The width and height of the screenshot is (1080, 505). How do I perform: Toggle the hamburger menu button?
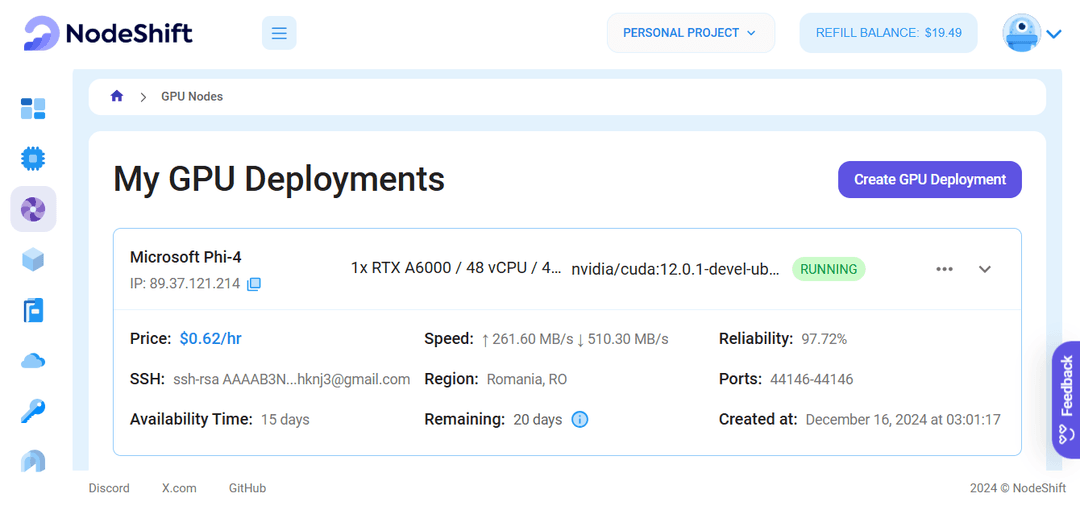coord(279,33)
